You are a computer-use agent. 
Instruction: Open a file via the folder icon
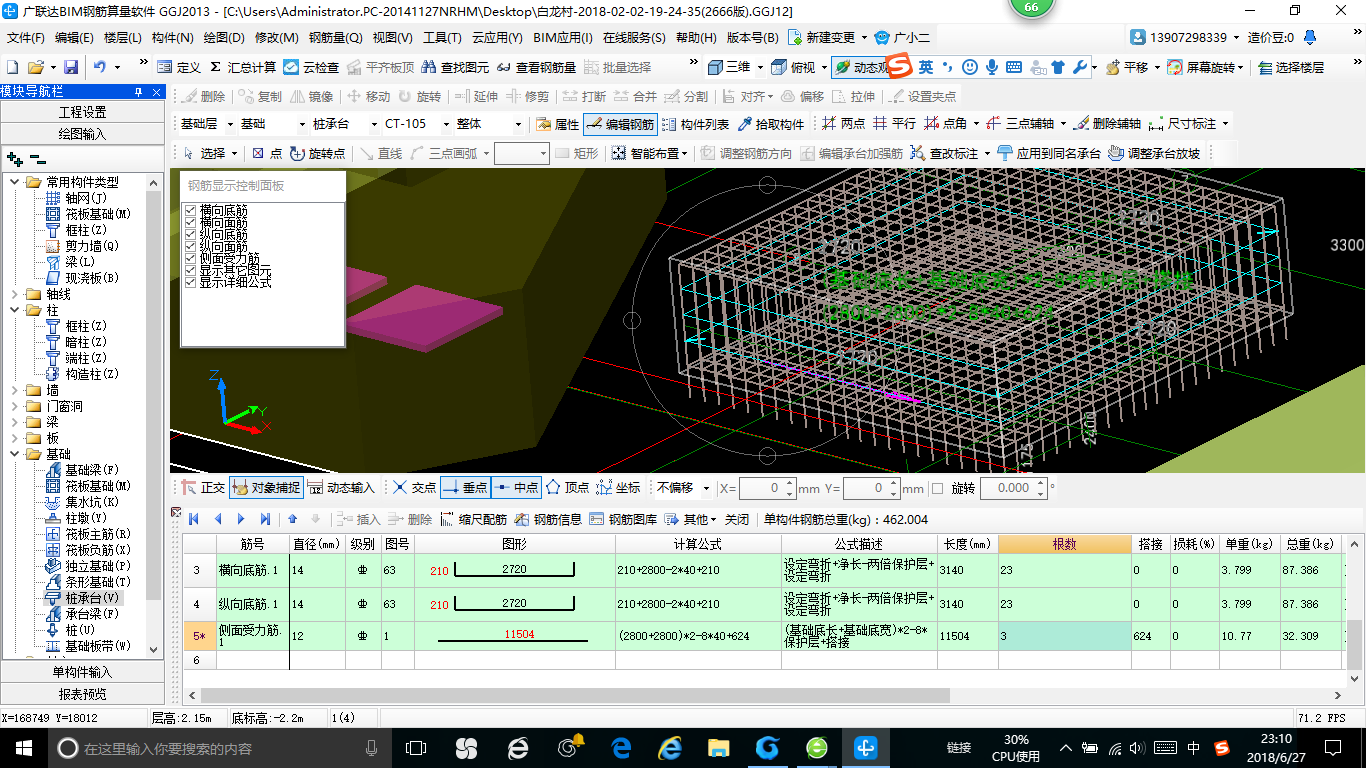click(x=36, y=67)
